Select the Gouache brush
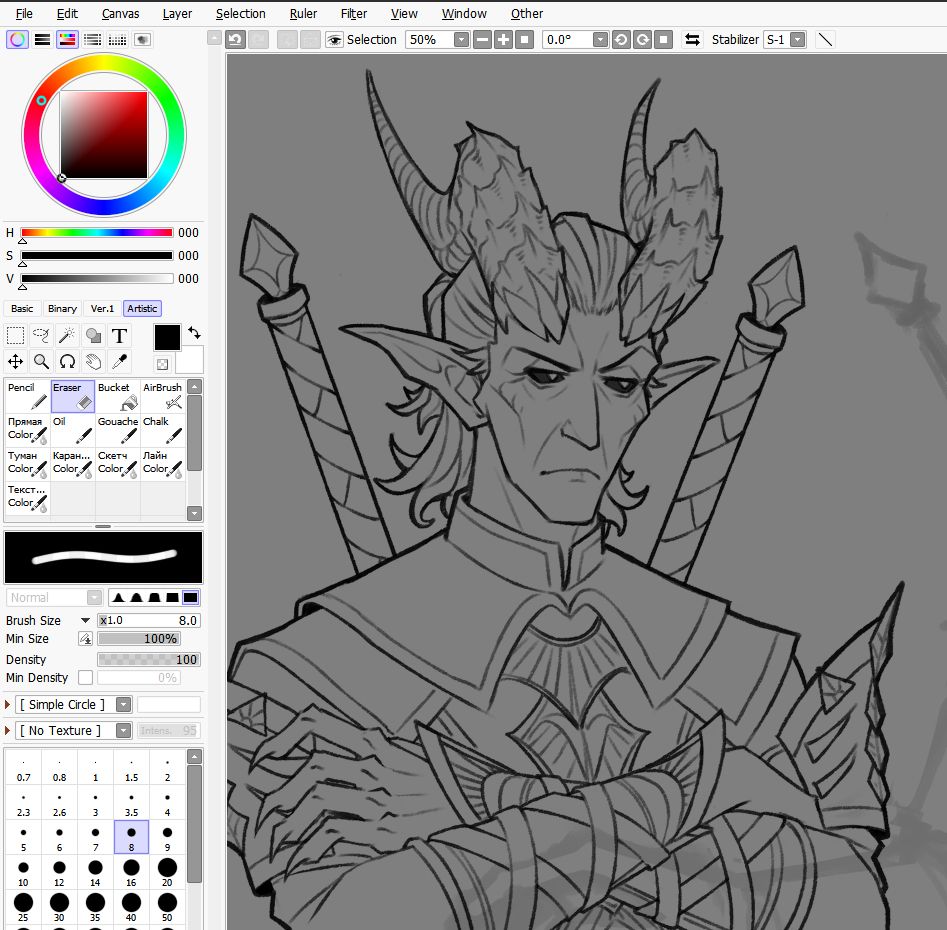The image size is (947, 930). point(118,430)
